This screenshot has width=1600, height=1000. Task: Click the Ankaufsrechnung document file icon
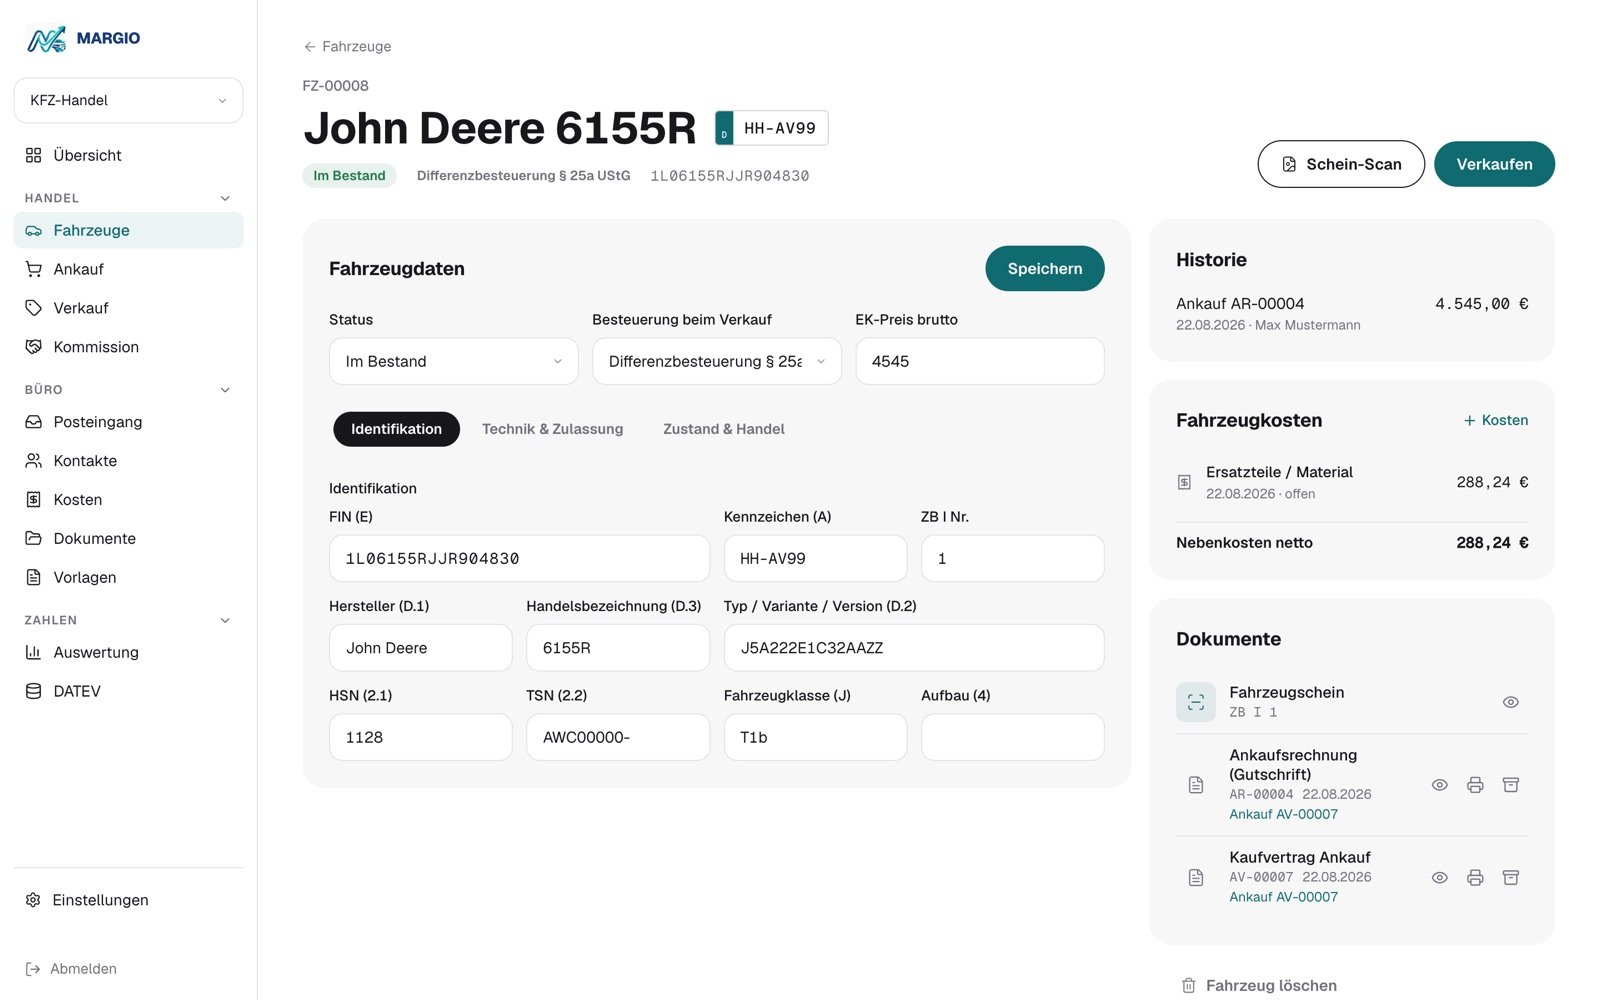tap(1196, 785)
